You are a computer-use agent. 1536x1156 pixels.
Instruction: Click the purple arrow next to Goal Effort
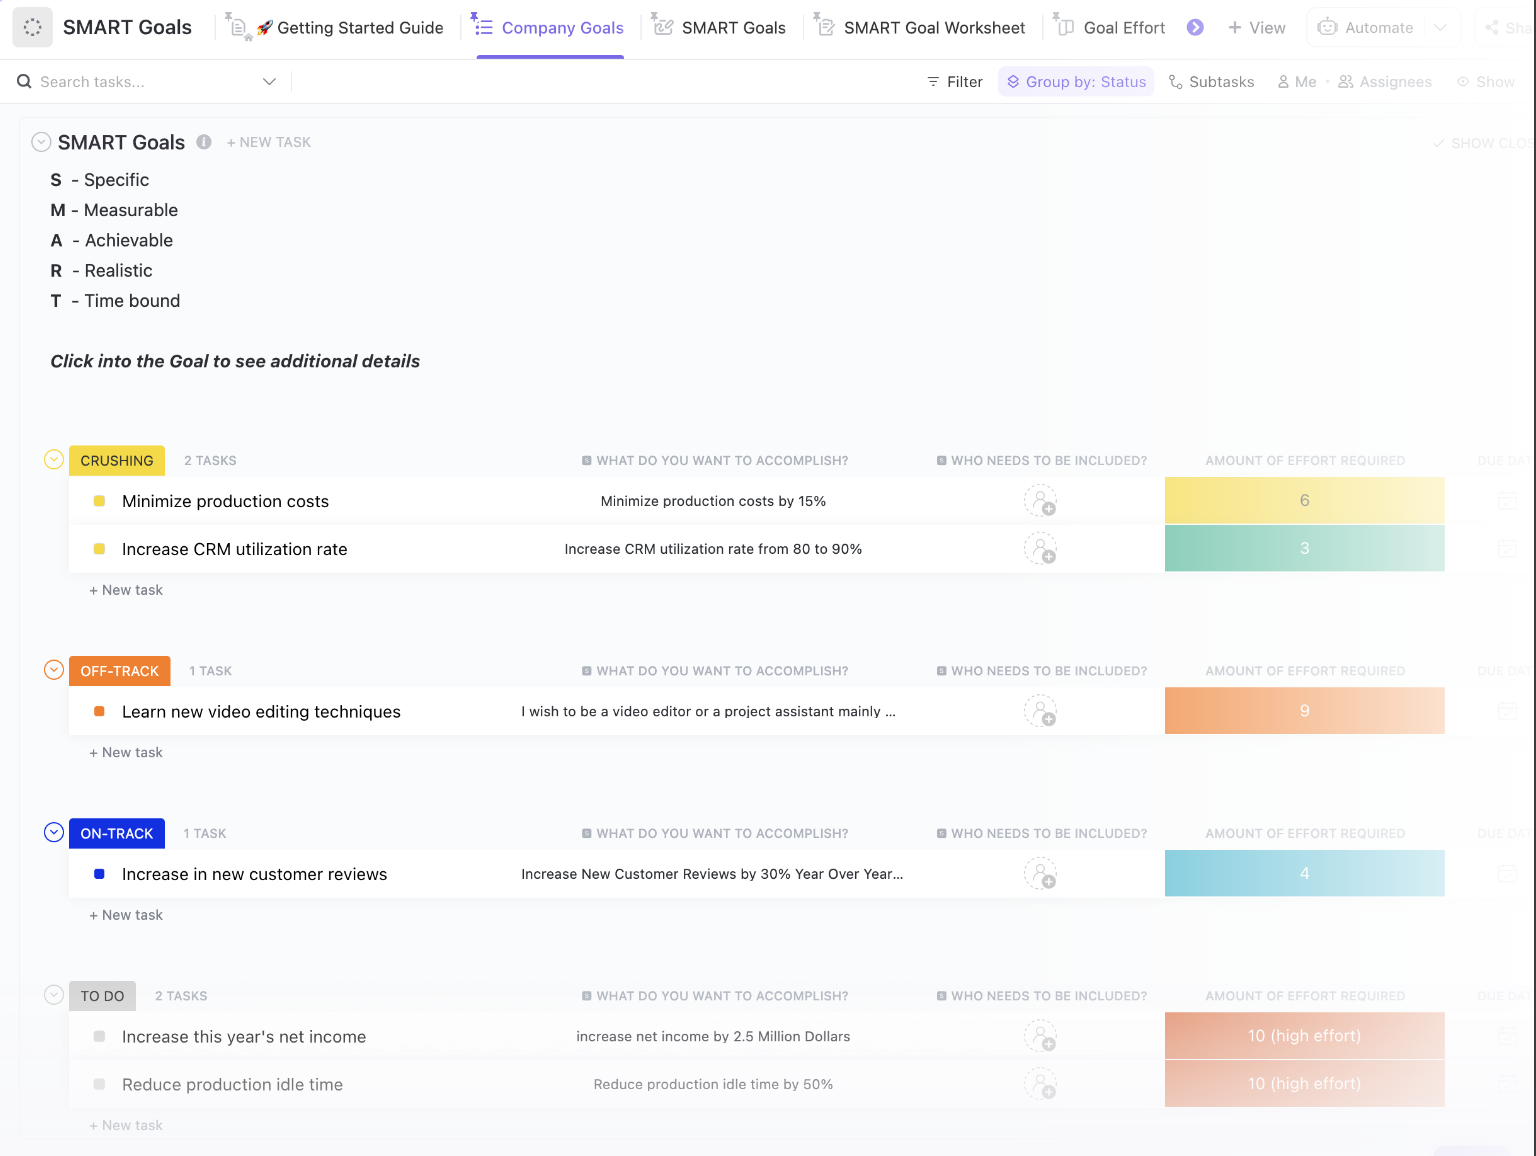1195,28
